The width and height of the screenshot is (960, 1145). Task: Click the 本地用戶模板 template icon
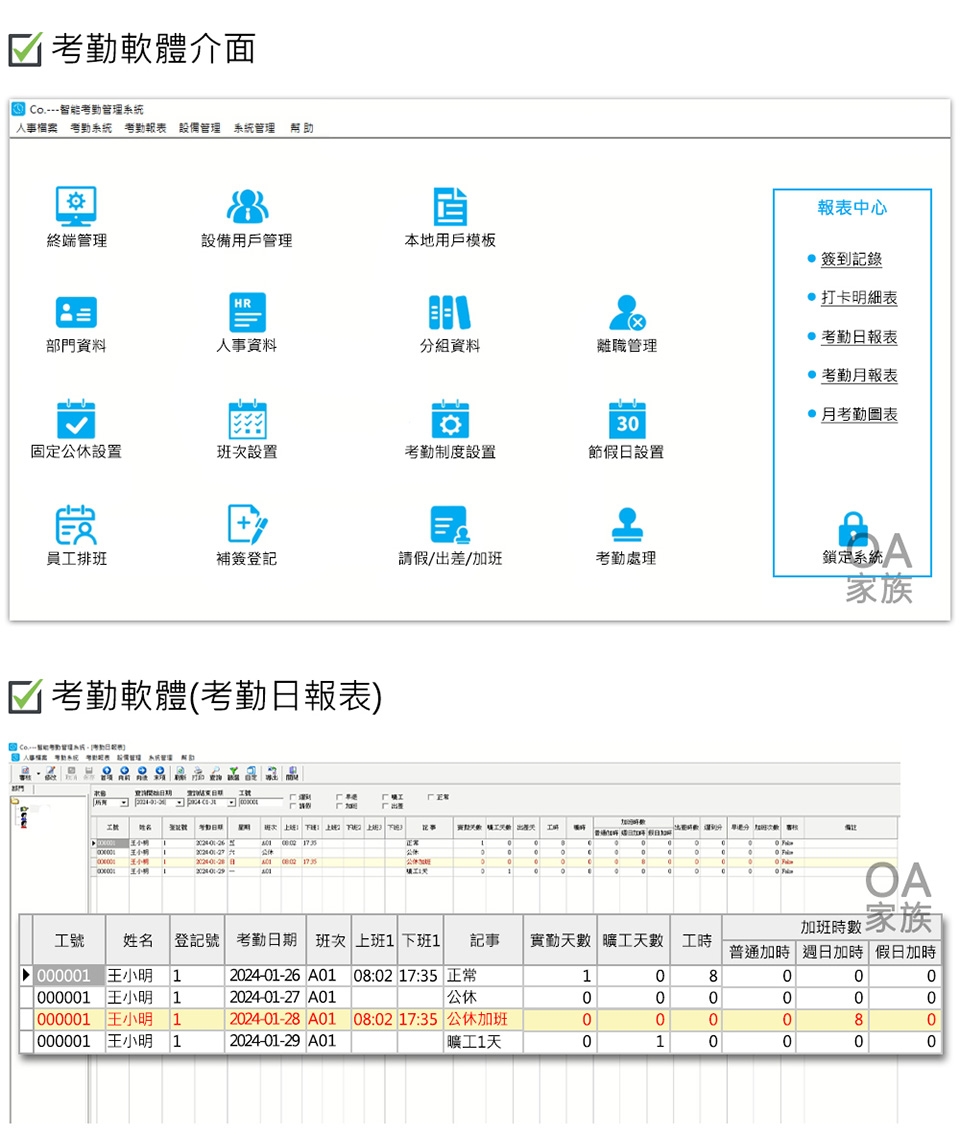click(449, 206)
